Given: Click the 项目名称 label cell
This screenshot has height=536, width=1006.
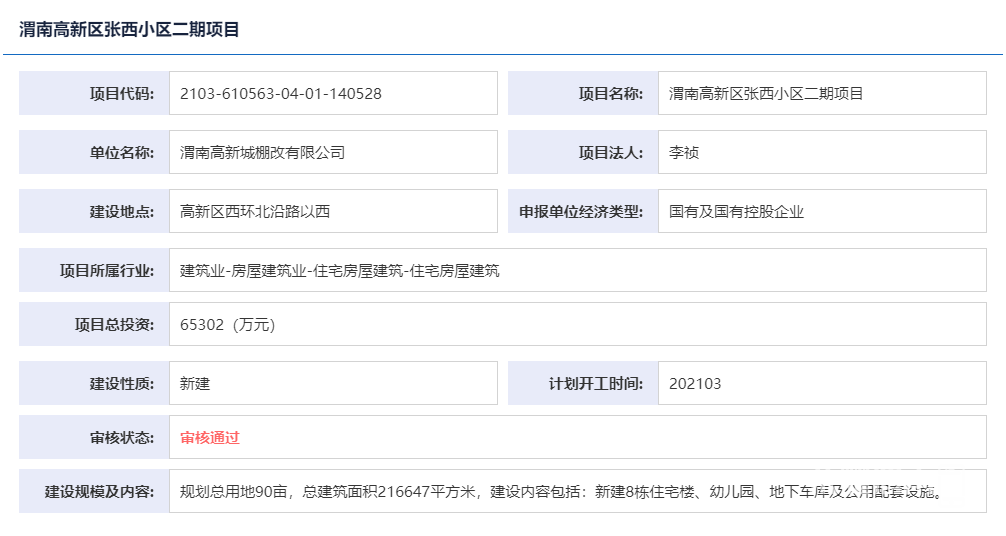Looking at the screenshot, I should [x=583, y=94].
